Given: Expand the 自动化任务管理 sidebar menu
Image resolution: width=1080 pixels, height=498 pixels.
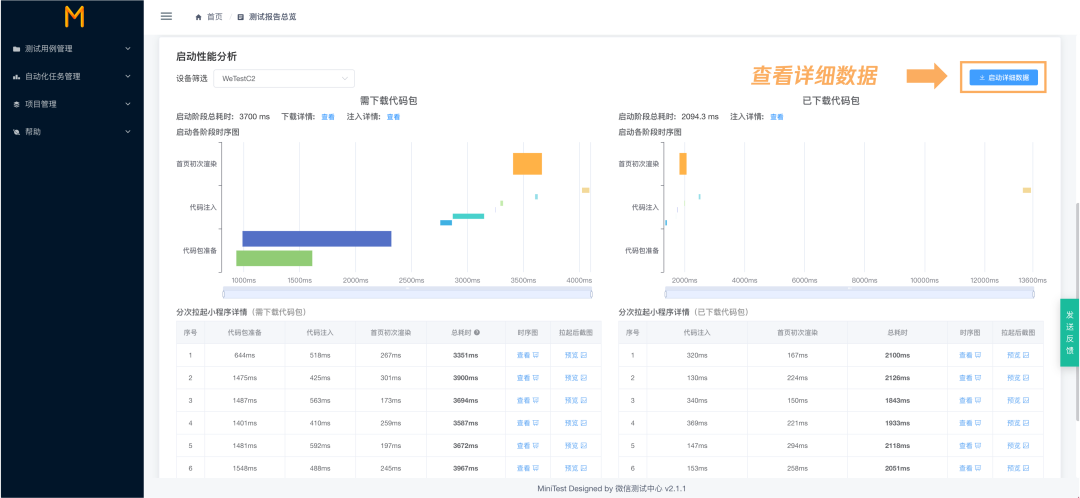Looking at the screenshot, I should 72,76.
